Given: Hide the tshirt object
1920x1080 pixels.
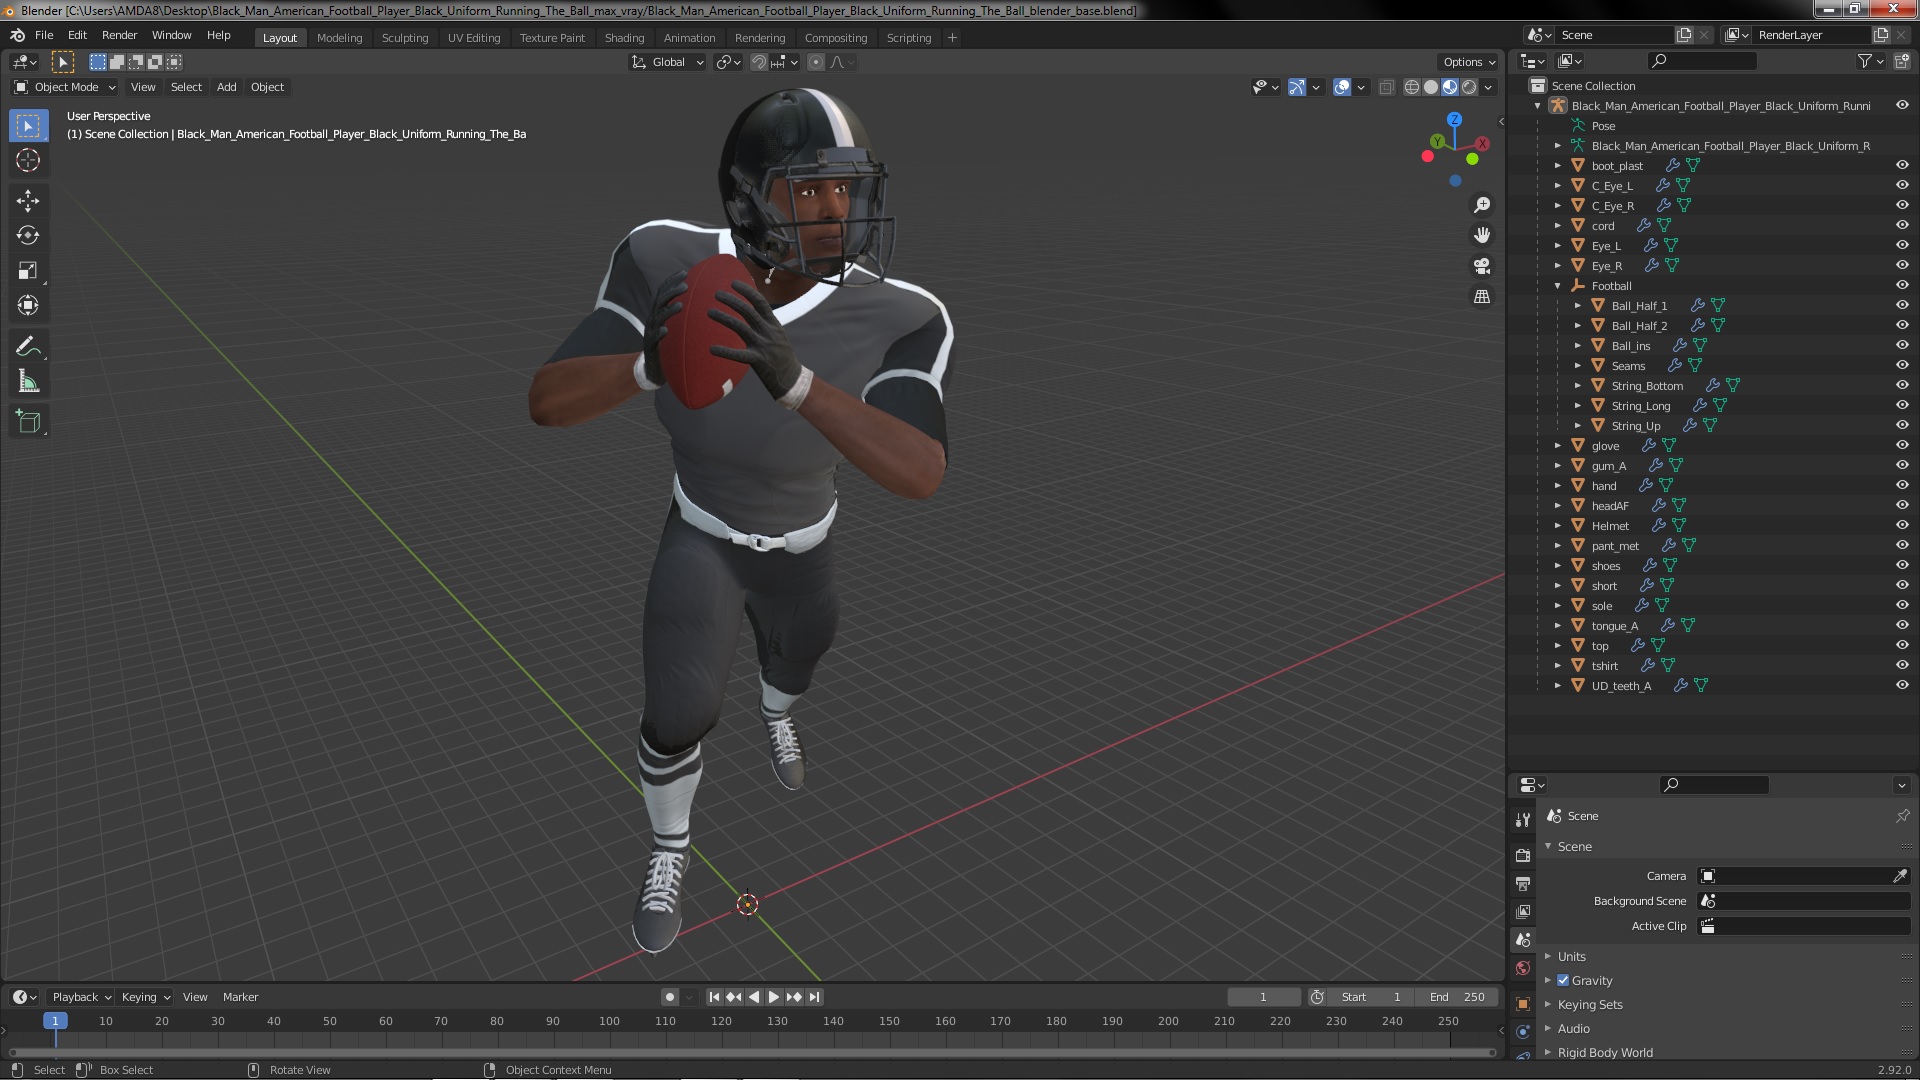Looking at the screenshot, I should pos(1902,665).
